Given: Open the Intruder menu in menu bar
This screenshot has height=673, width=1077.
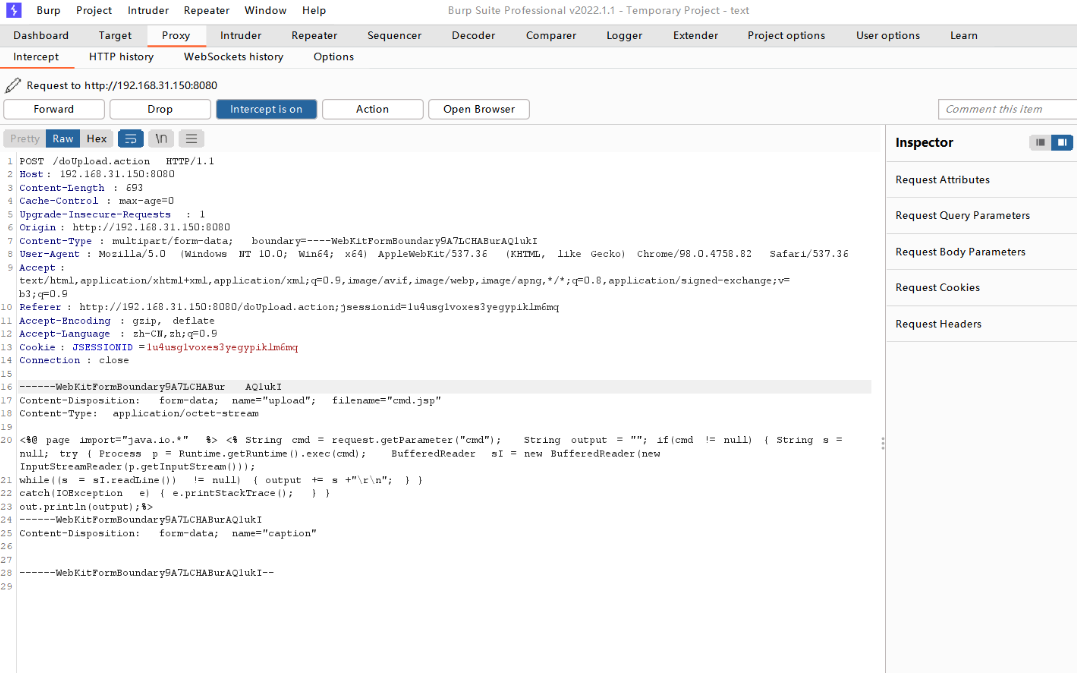Looking at the screenshot, I should 148,10.
